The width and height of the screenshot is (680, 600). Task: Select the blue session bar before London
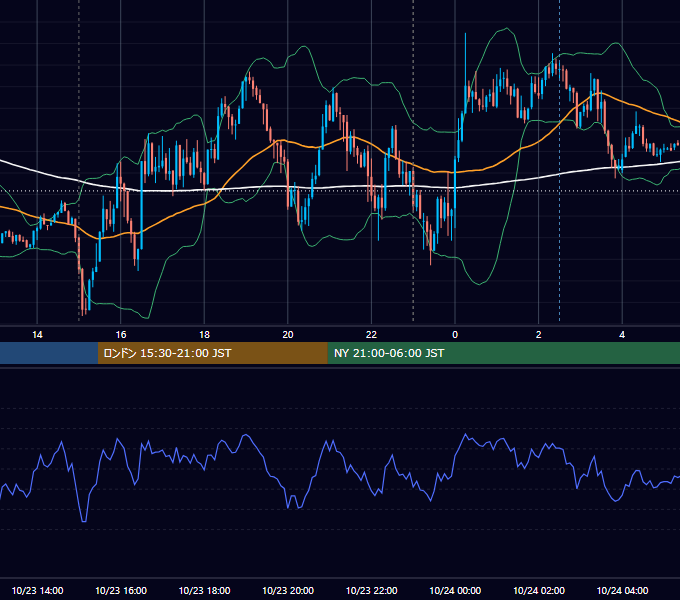pyautogui.click(x=49, y=353)
